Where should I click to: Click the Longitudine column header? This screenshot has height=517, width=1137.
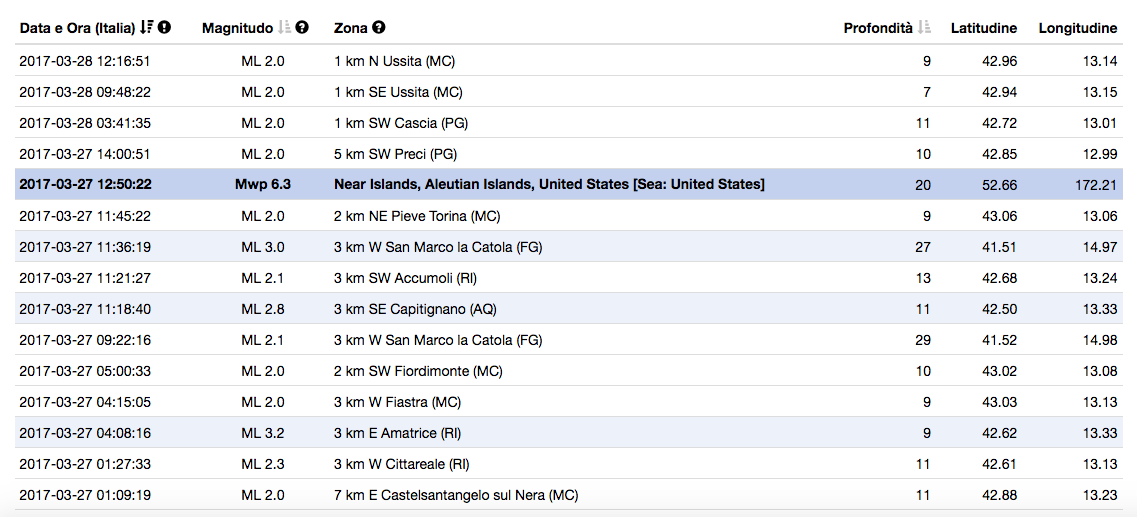[x=1078, y=28]
